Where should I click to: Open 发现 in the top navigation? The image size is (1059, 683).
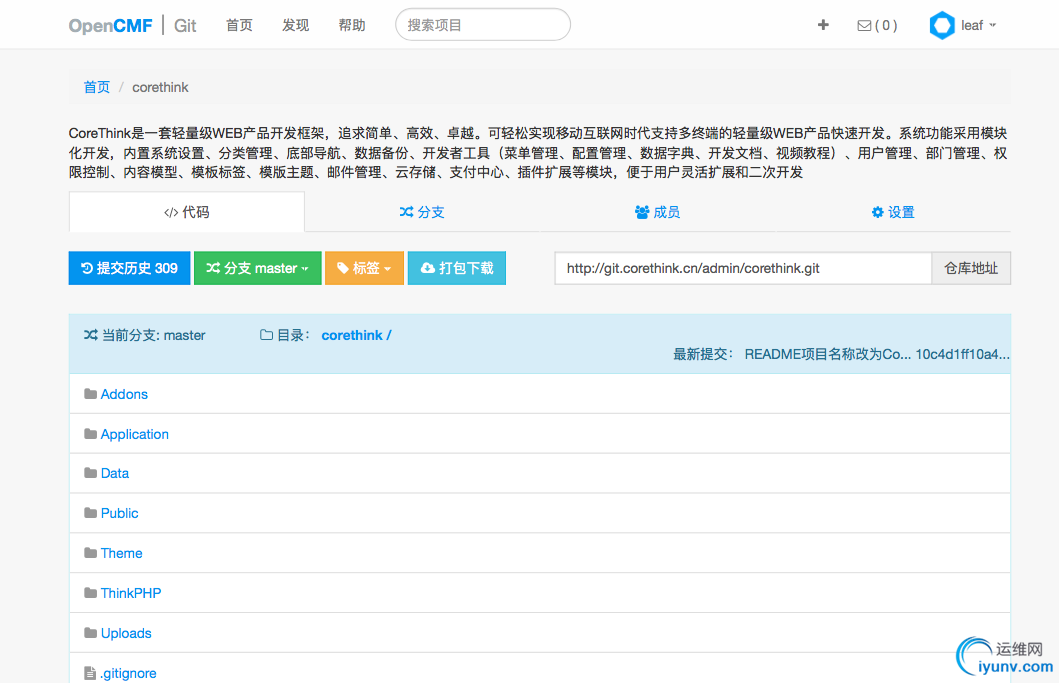click(x=295, y=25)
